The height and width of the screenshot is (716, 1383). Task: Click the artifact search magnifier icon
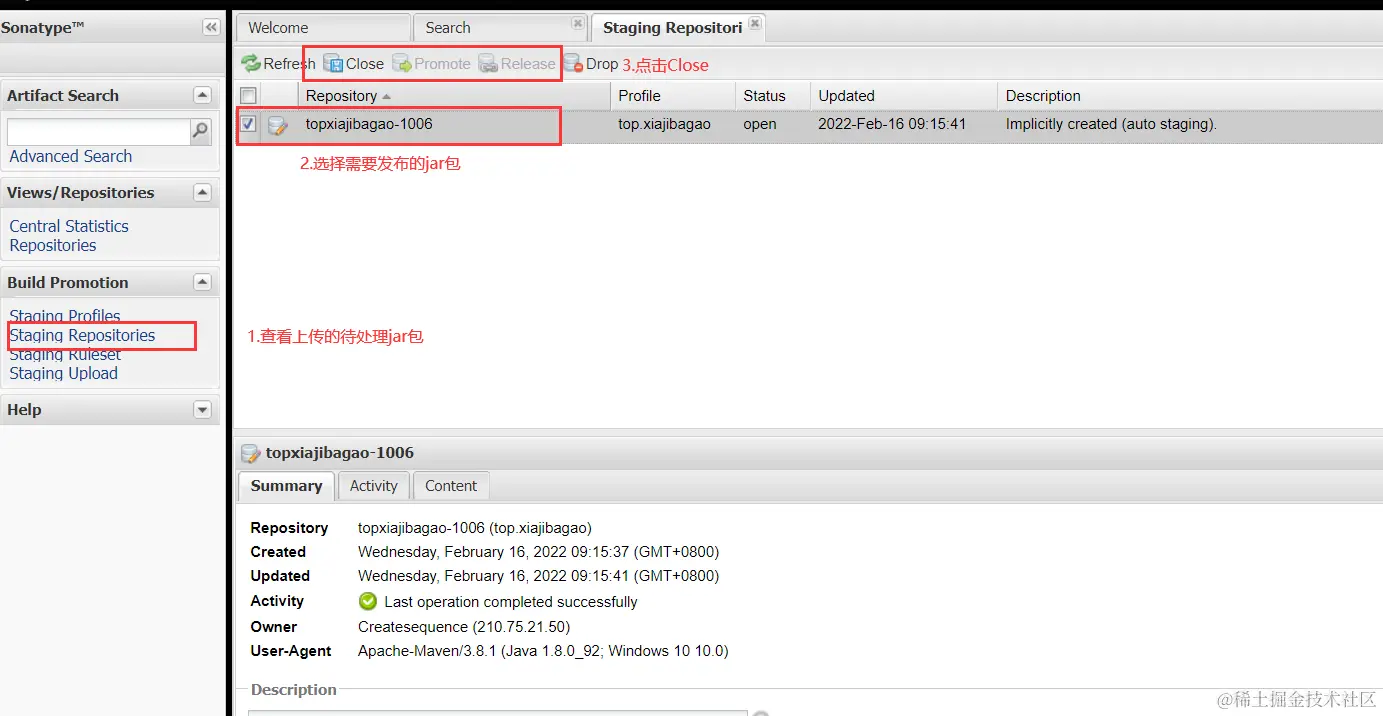(201, 131)
